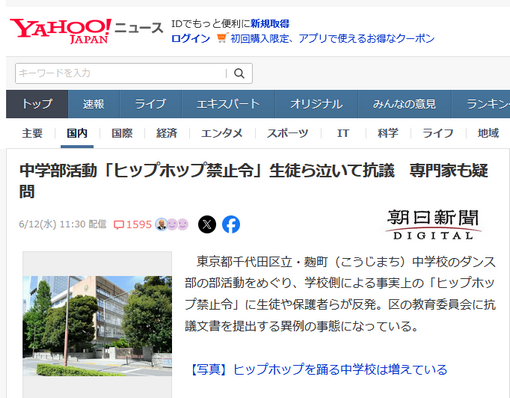Viewport: 510px width, 398px height.
Task: Open the 朝日新聞 DIGITAL logo
Action: coord(433,224)
